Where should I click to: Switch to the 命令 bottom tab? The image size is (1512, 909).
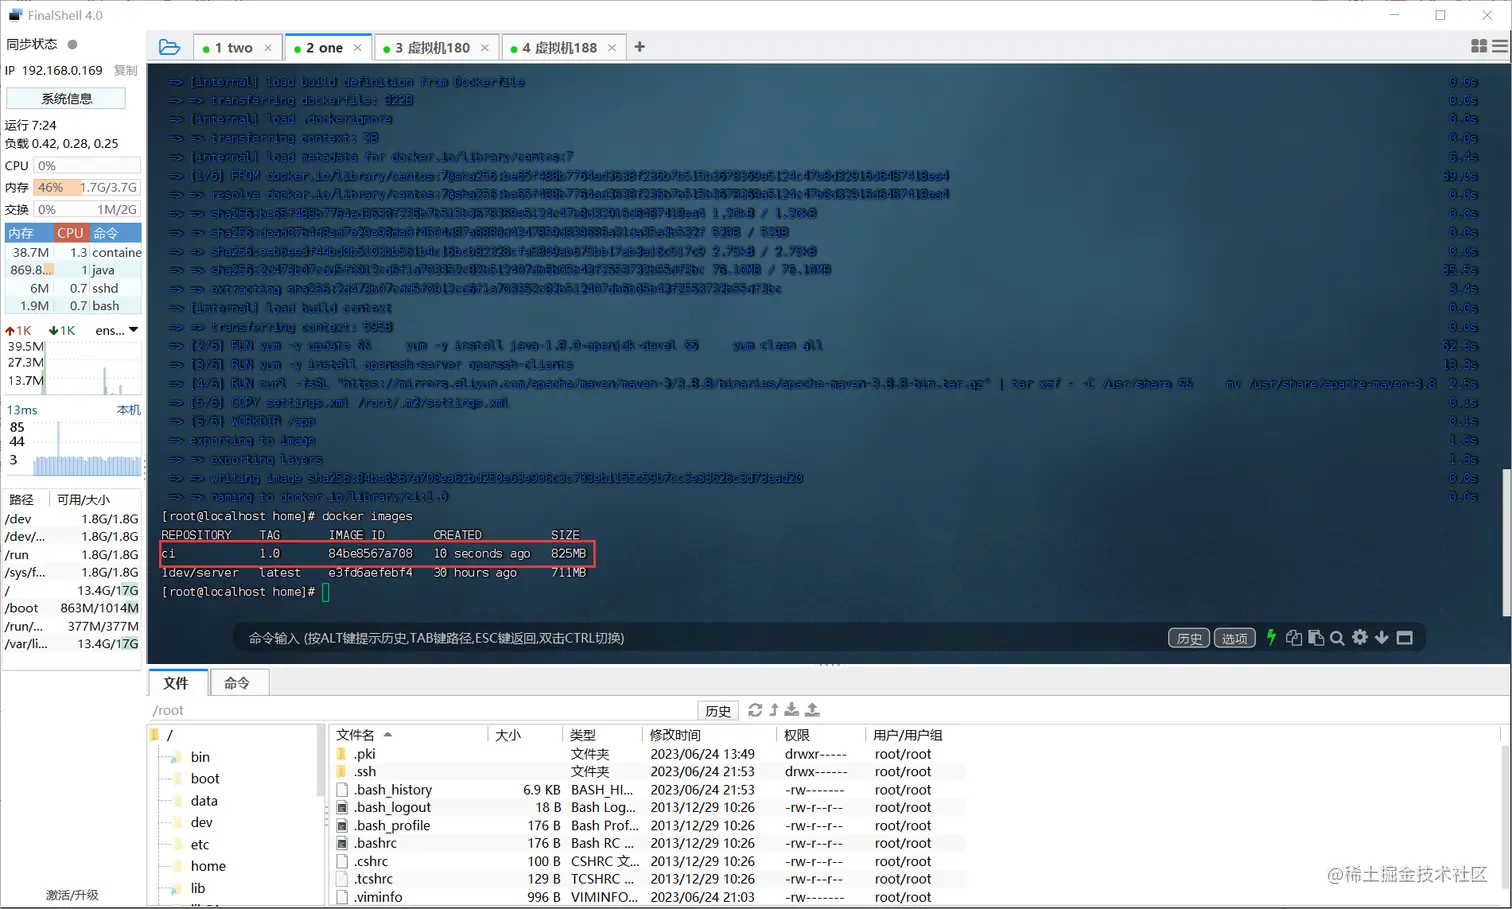click(237, 683)
